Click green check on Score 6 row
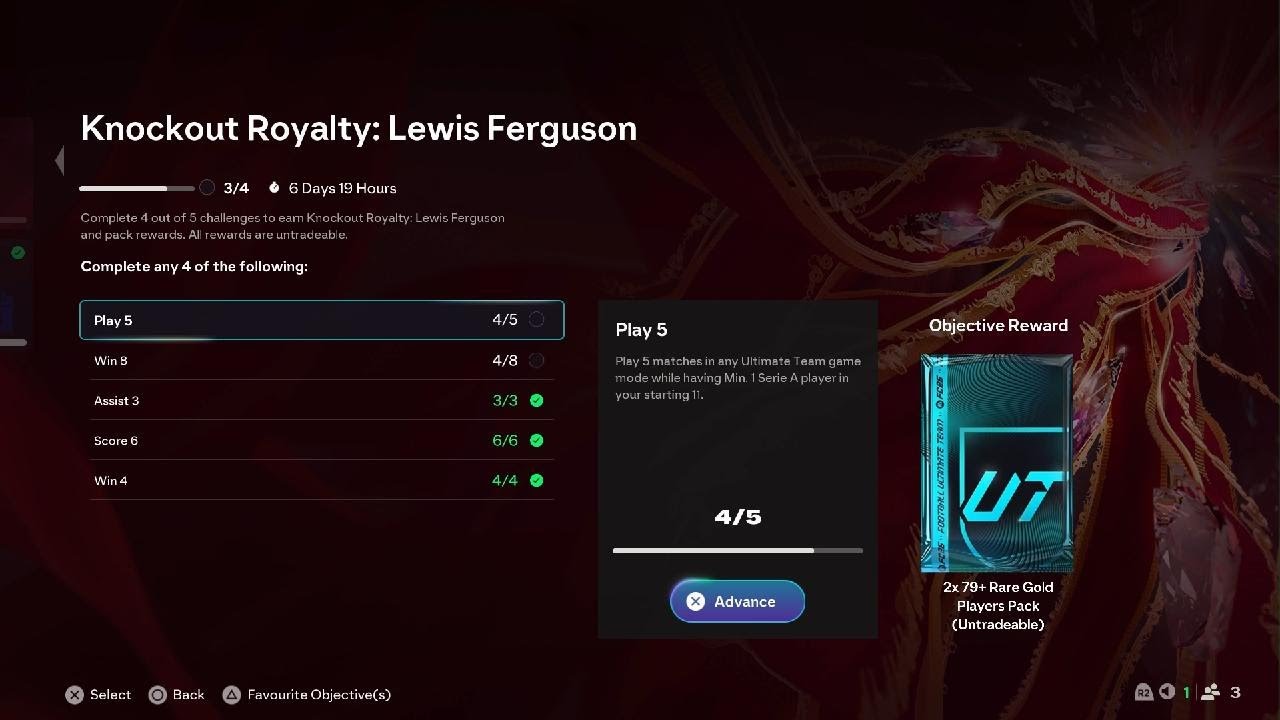Image resolution: width=1280 pixels, height=720 pixels. [x=537, y=440]
